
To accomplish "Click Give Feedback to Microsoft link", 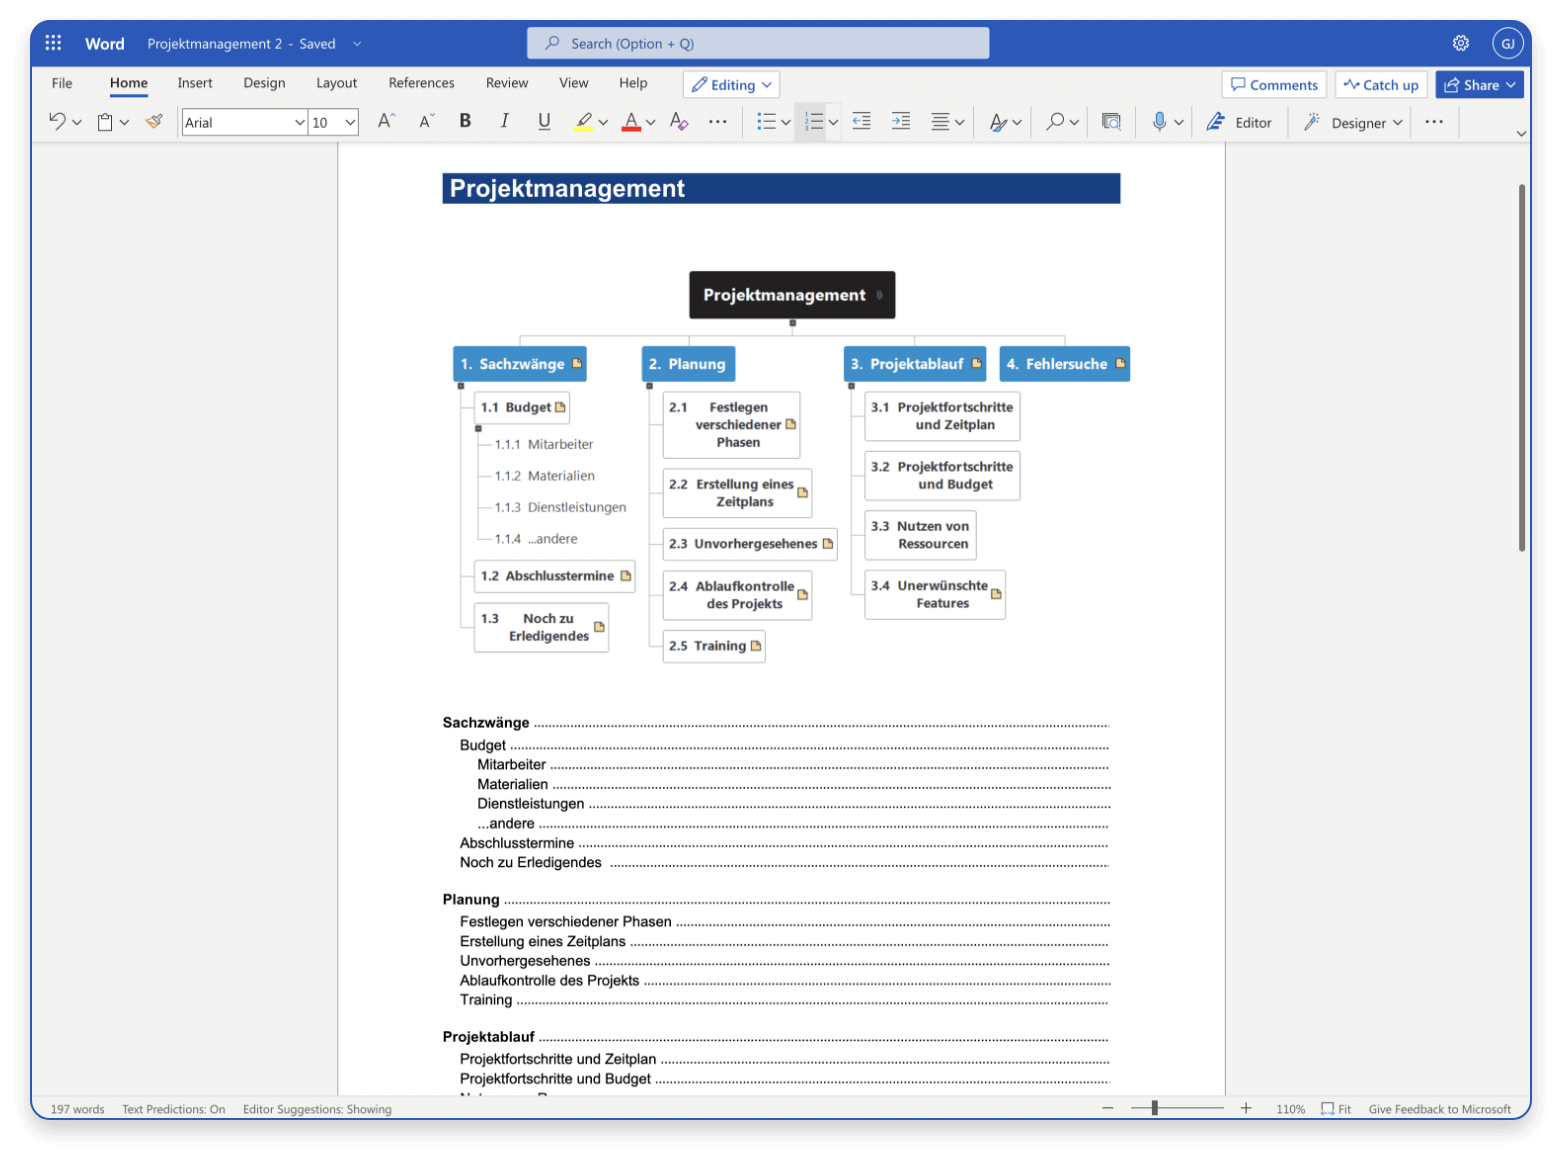I will click(x=1440, y=1109).
